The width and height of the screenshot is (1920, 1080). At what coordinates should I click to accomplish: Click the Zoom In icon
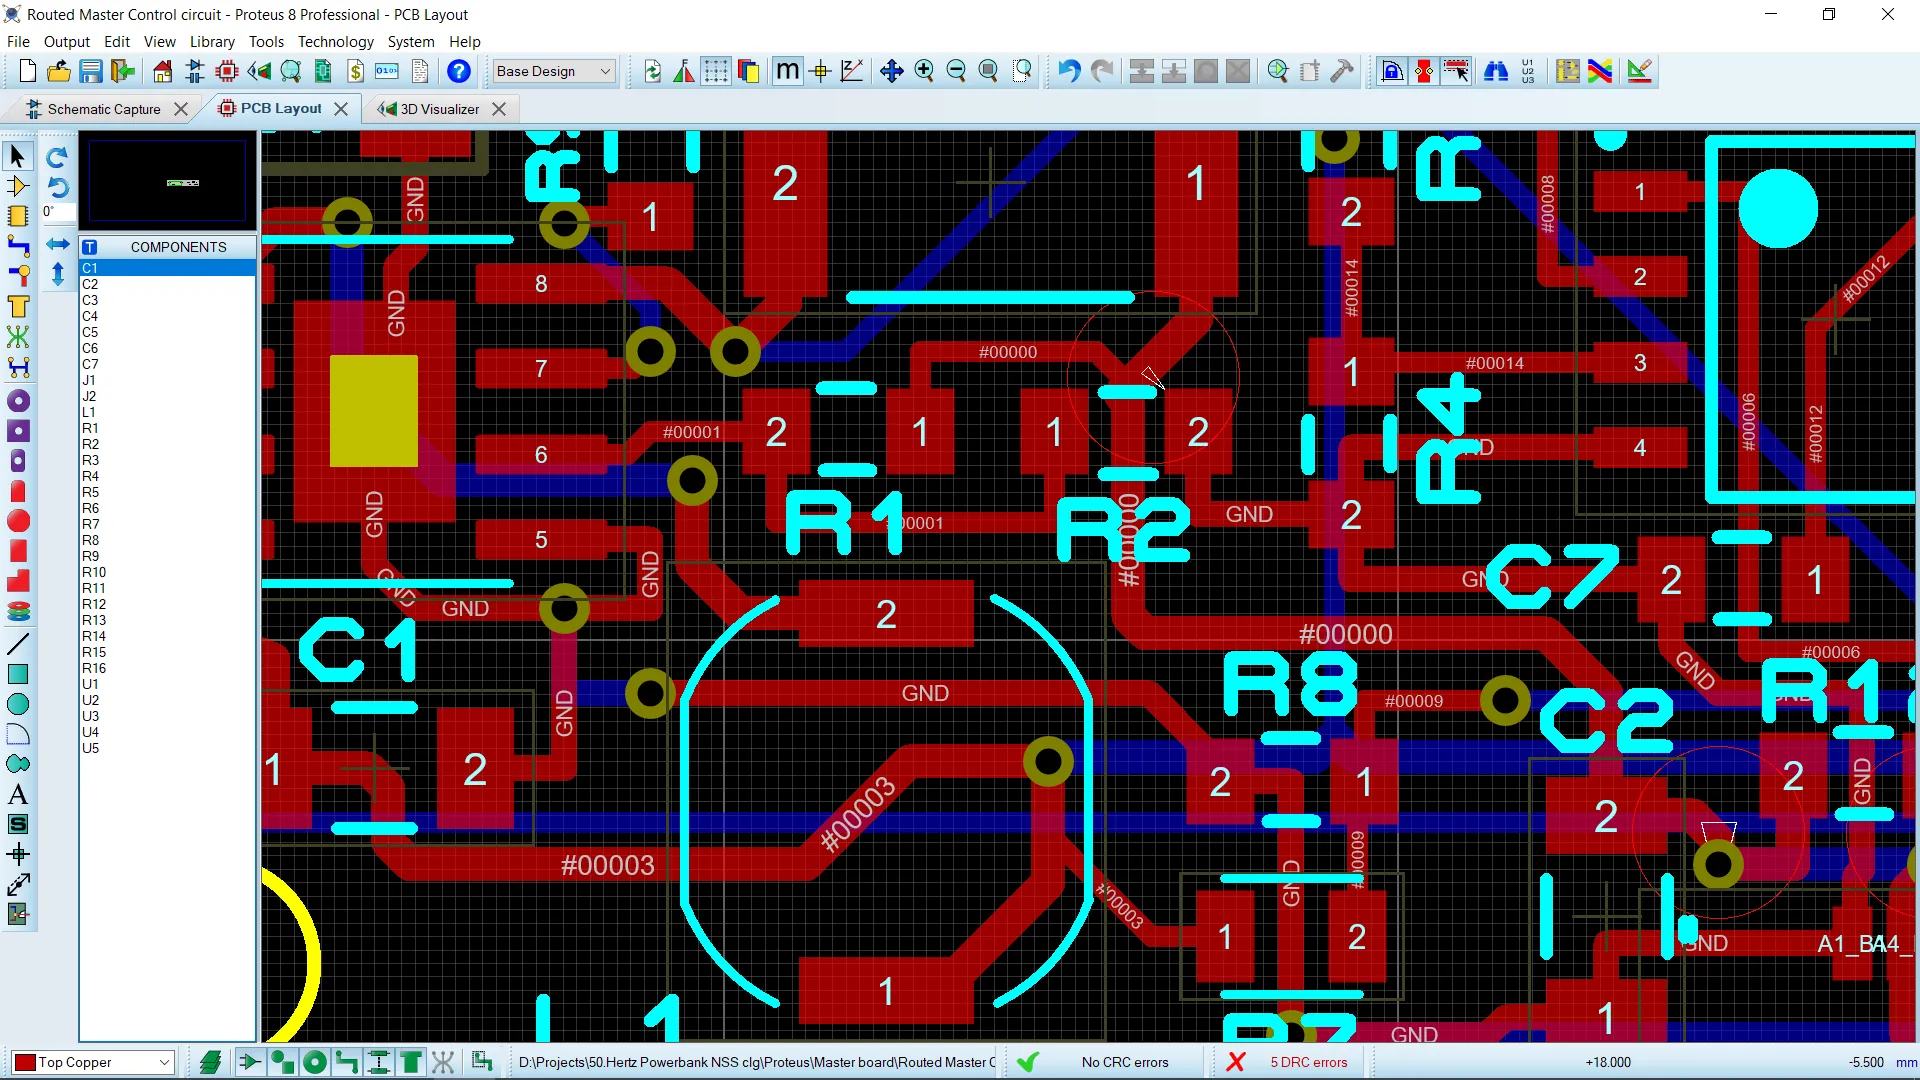click(924, 71)
